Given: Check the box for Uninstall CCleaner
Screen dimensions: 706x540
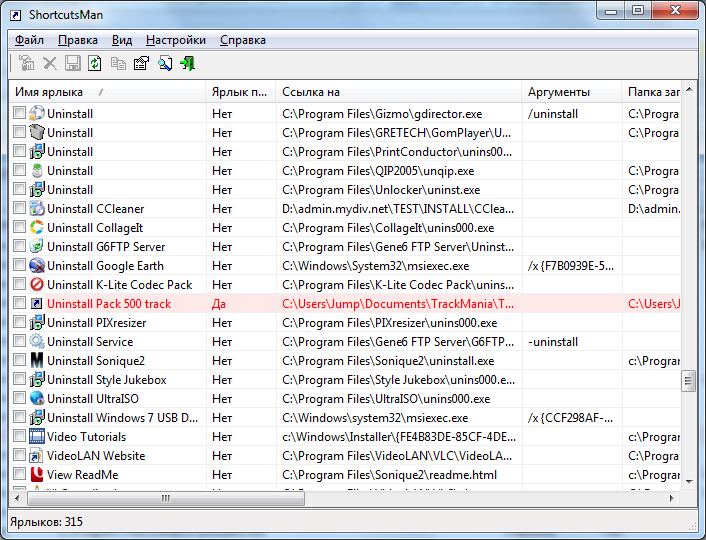Looking at the screenshot, I should [19, 208].
